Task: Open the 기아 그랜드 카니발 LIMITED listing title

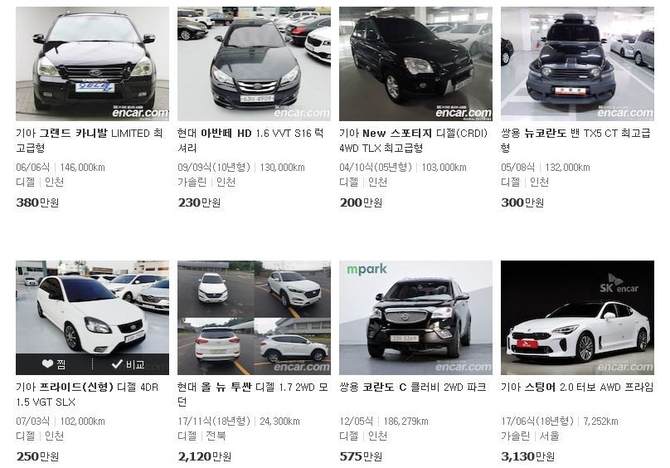Action: click(x=89, y=141)
